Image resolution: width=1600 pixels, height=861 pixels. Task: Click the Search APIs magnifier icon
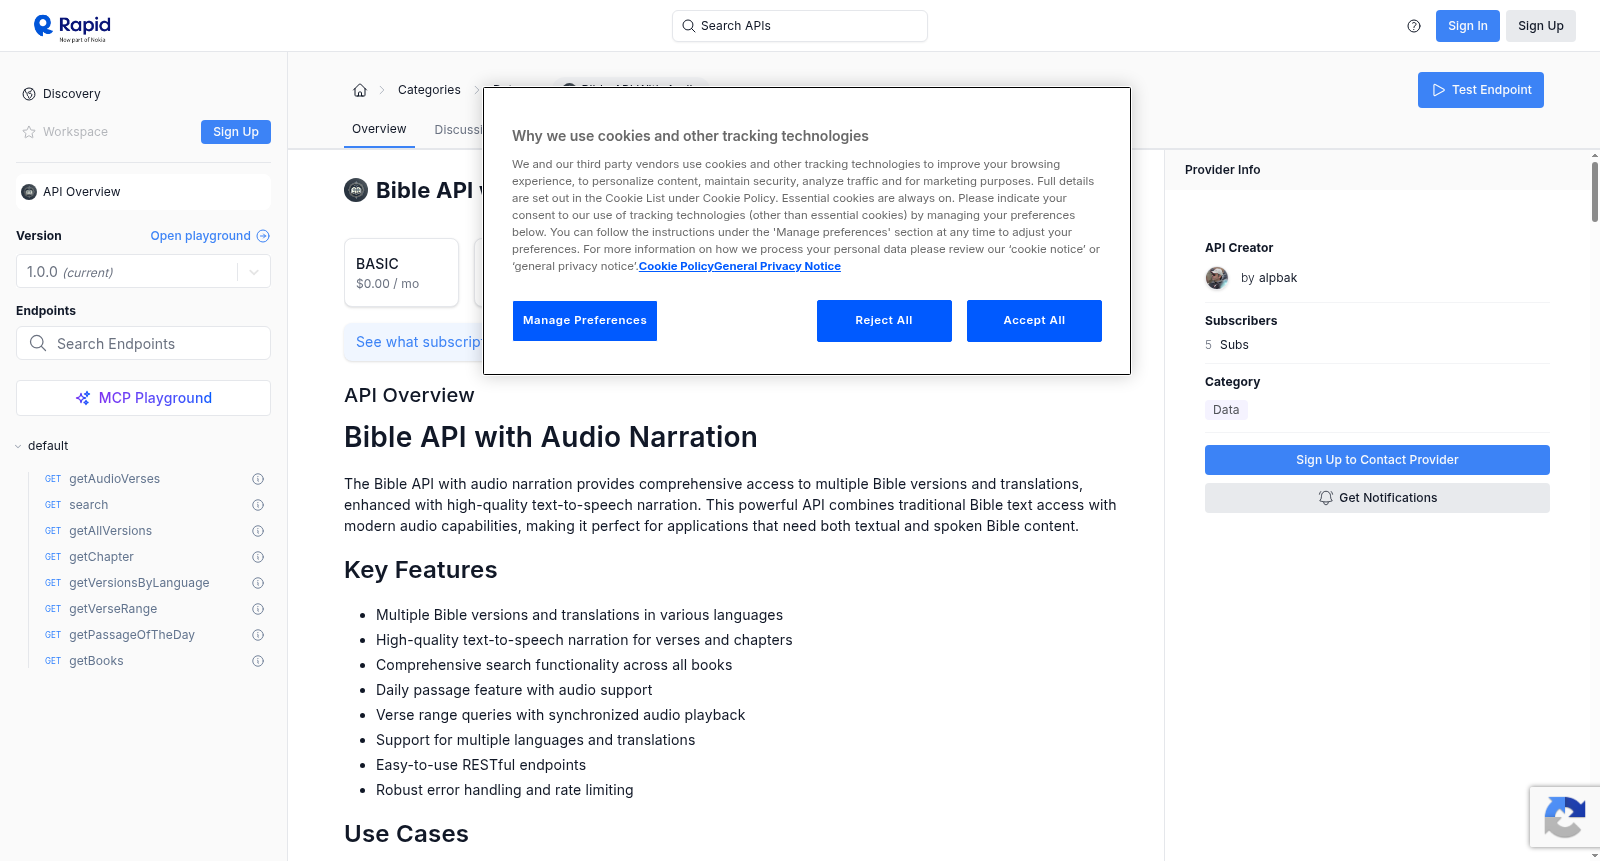(x=688, y=26)
